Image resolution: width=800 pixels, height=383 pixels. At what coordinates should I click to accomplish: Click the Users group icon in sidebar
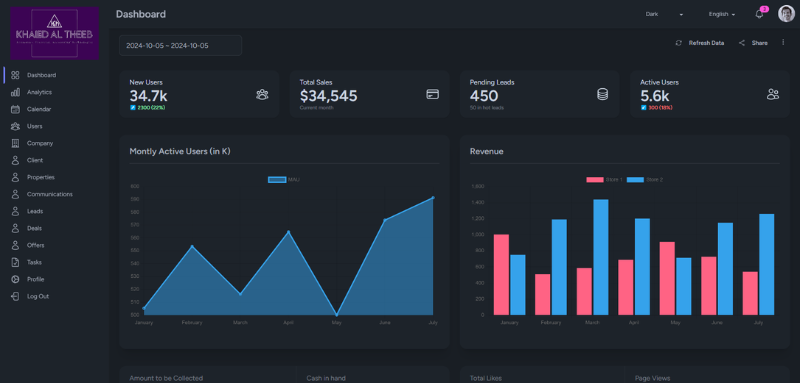coord(15,126)
